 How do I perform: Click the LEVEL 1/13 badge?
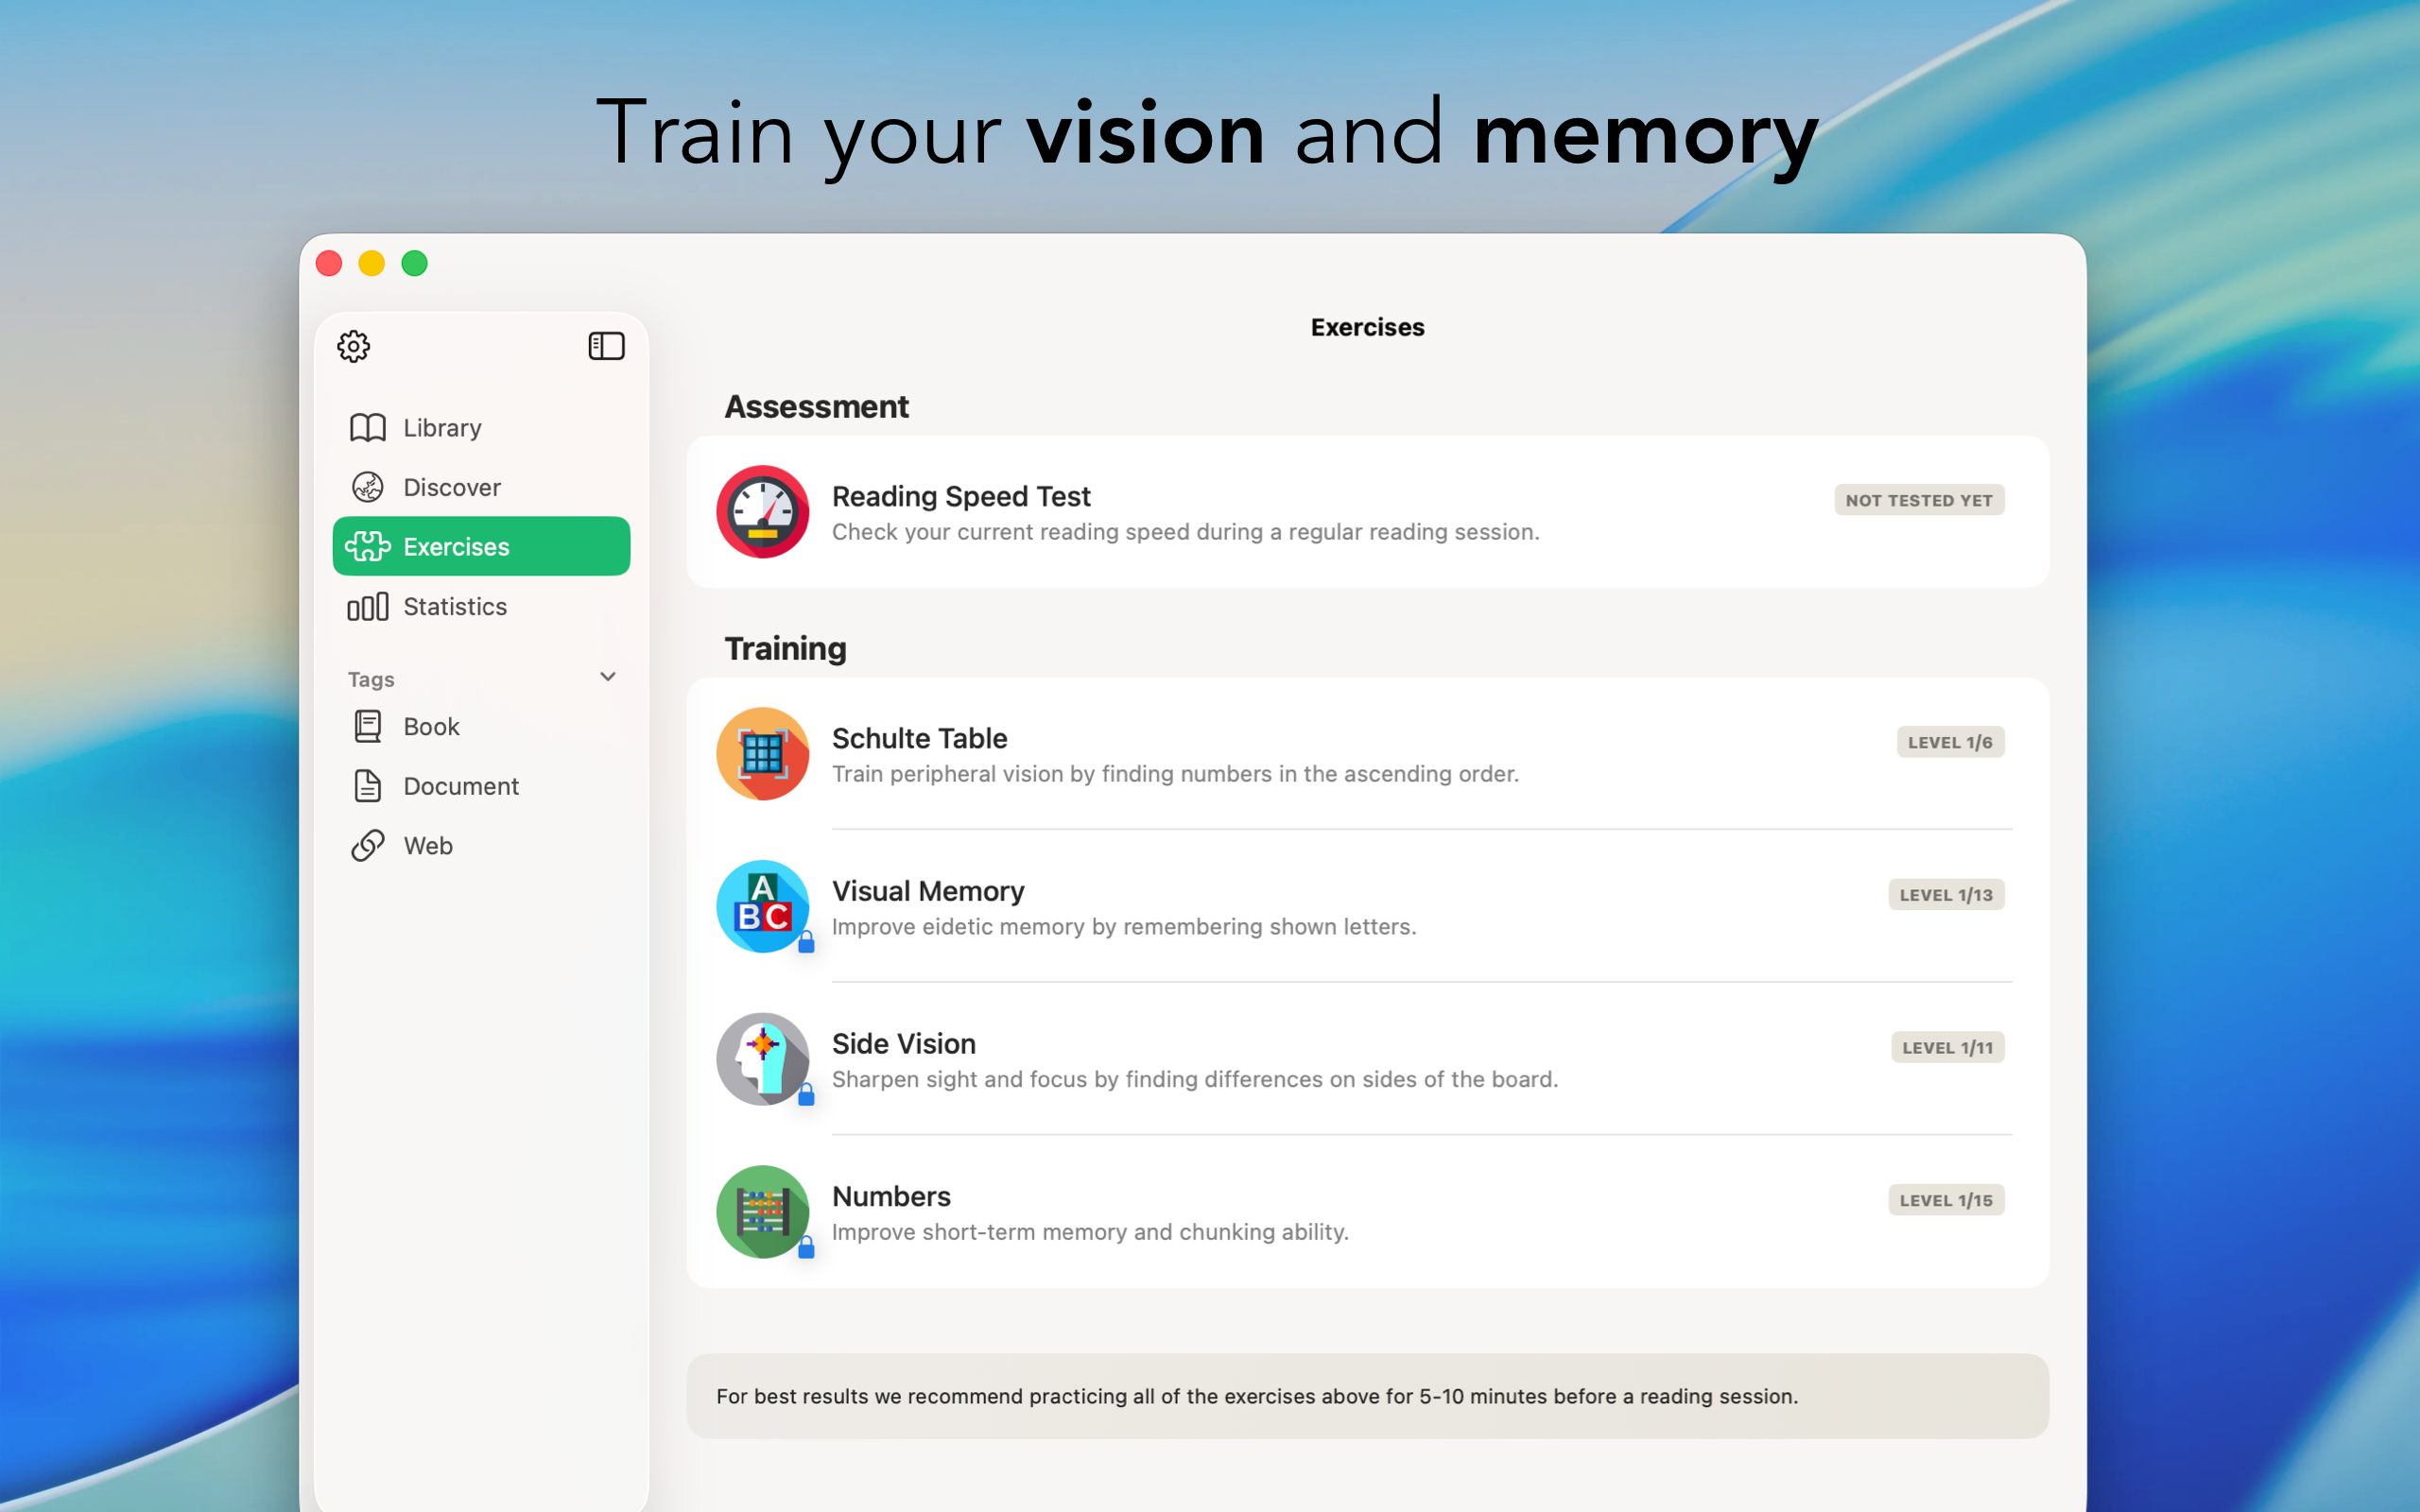pyautogui.click(x=1946, y=895)
